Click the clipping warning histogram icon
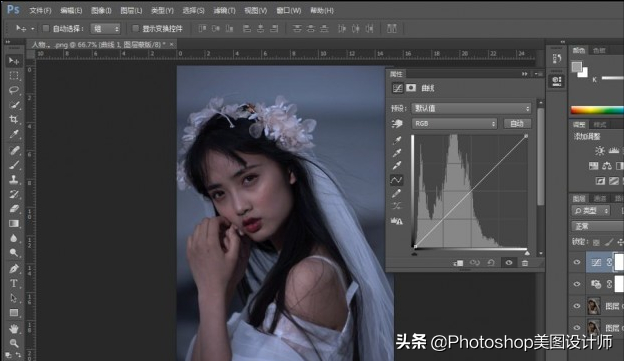 [396, 221]
